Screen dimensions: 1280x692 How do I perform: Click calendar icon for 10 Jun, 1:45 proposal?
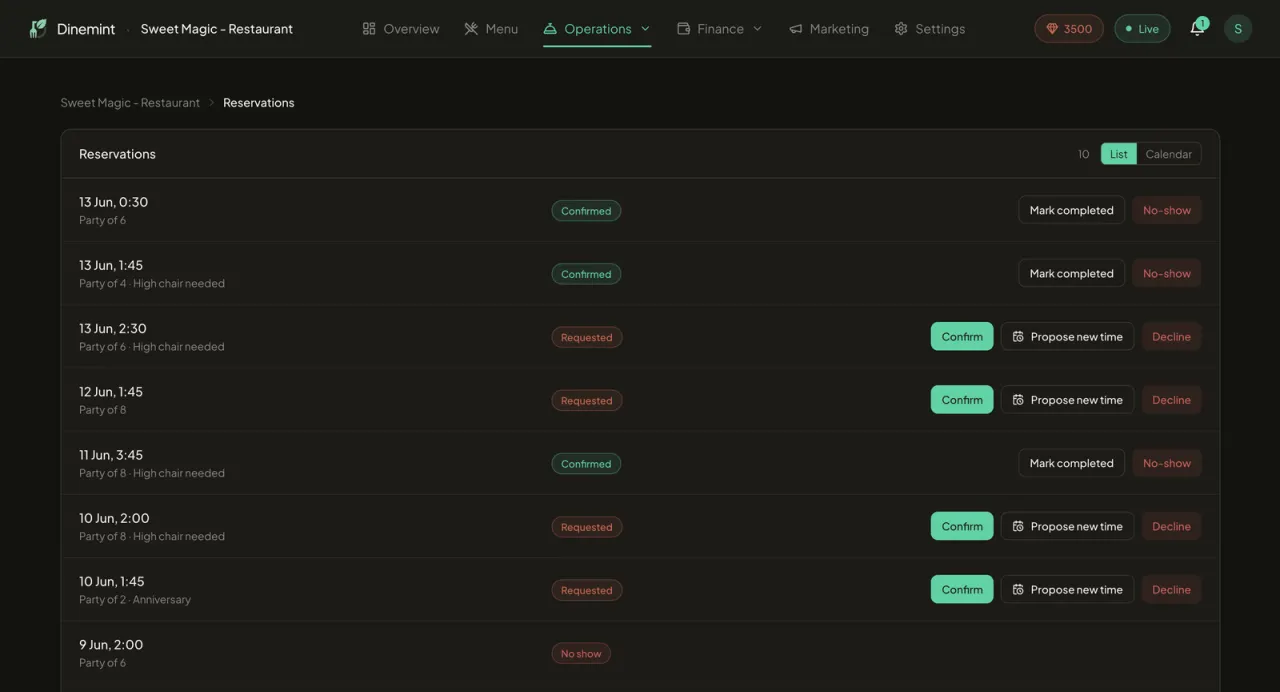[x=1018, y=589]
